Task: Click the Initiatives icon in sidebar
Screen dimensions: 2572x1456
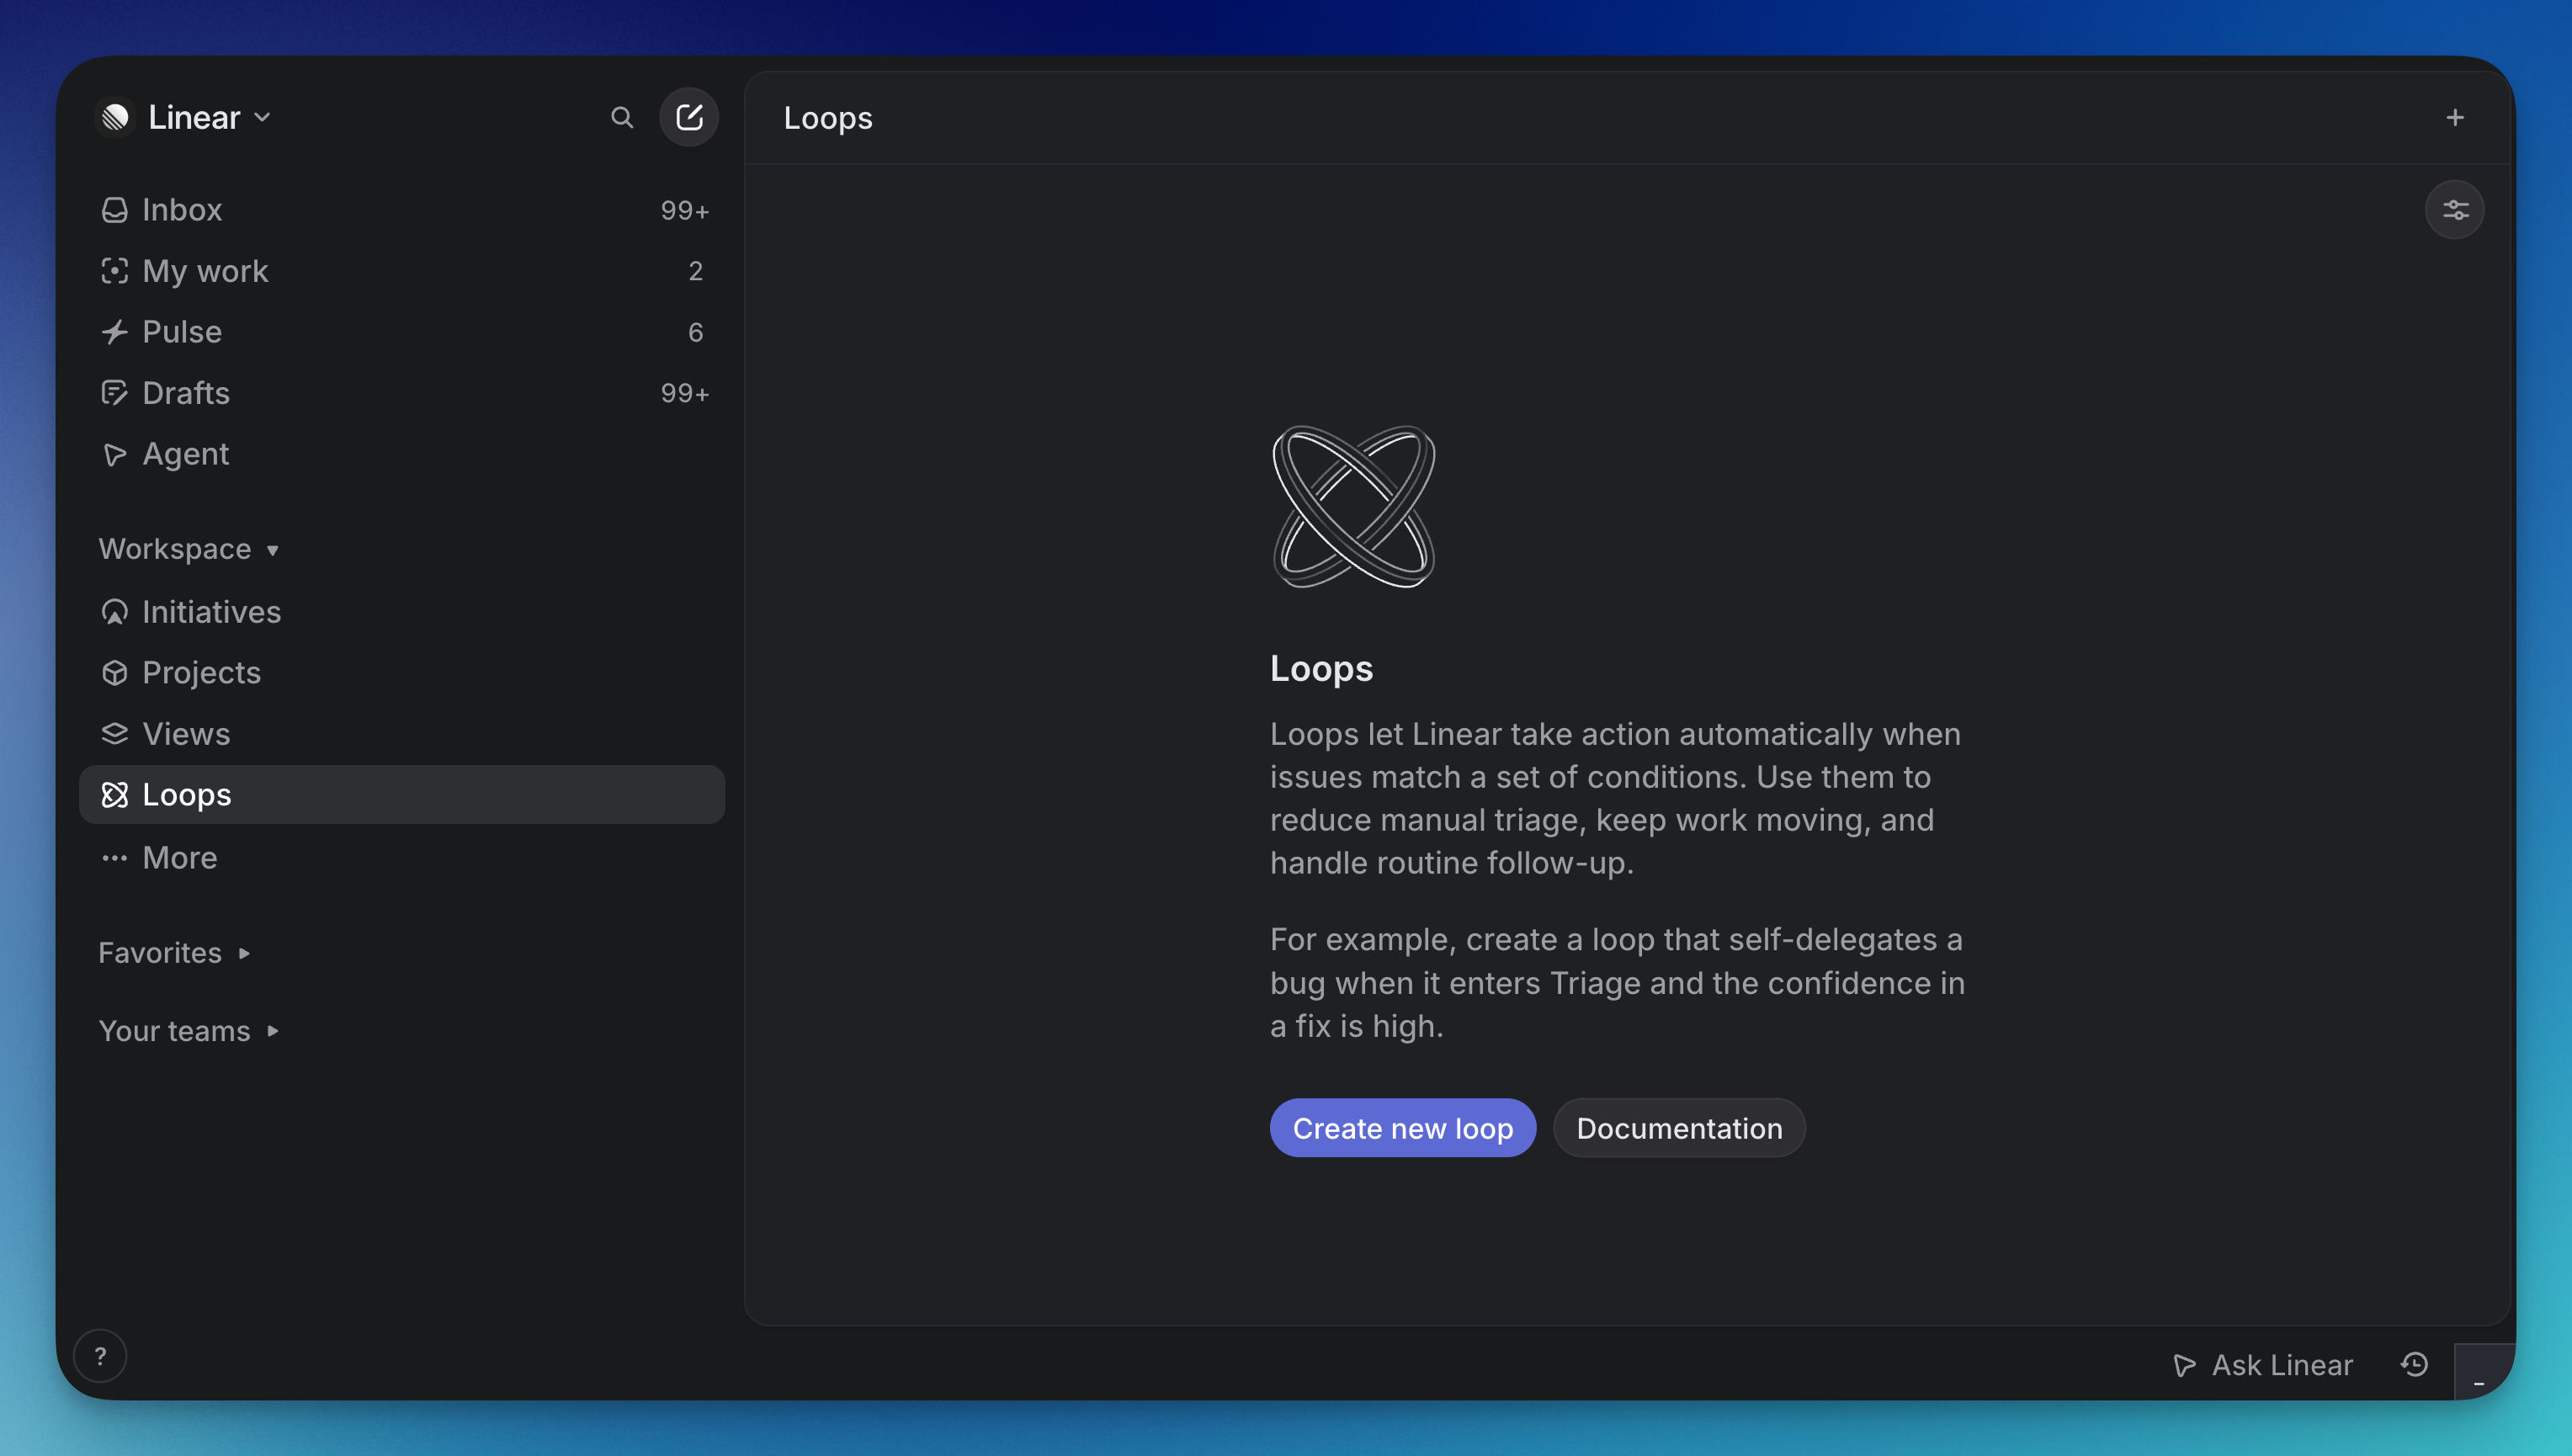Action: [115, 612]
